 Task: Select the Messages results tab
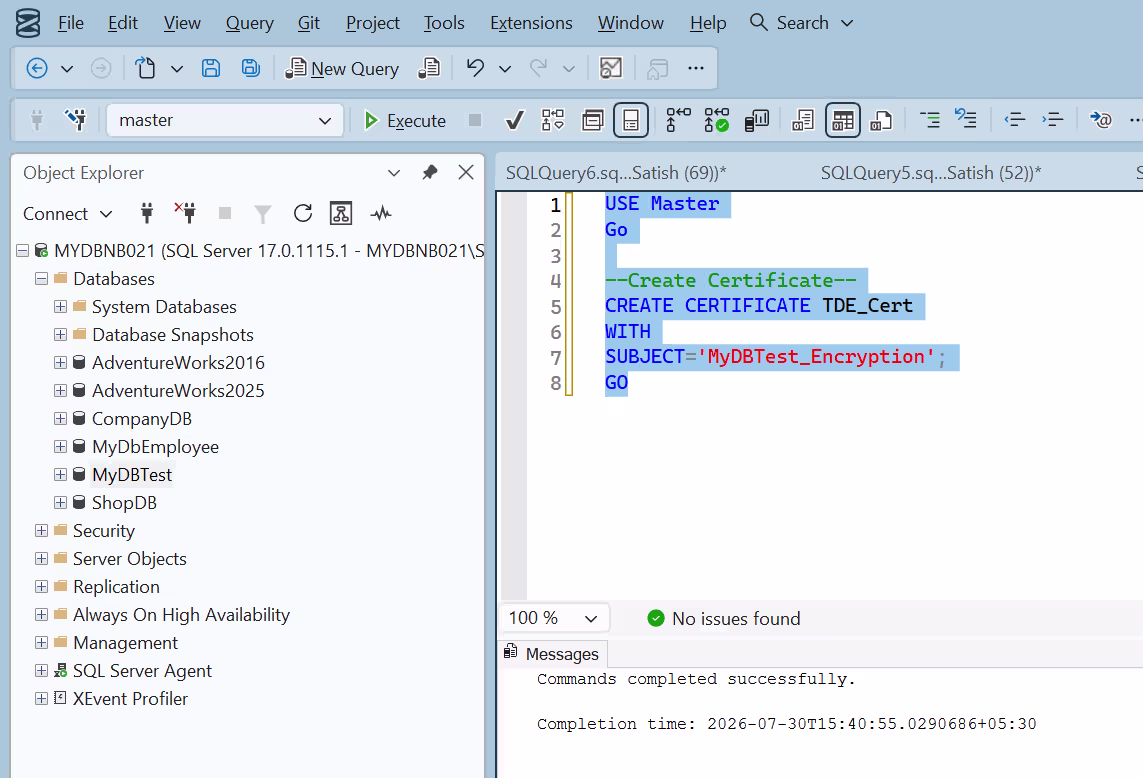(552, 654)
